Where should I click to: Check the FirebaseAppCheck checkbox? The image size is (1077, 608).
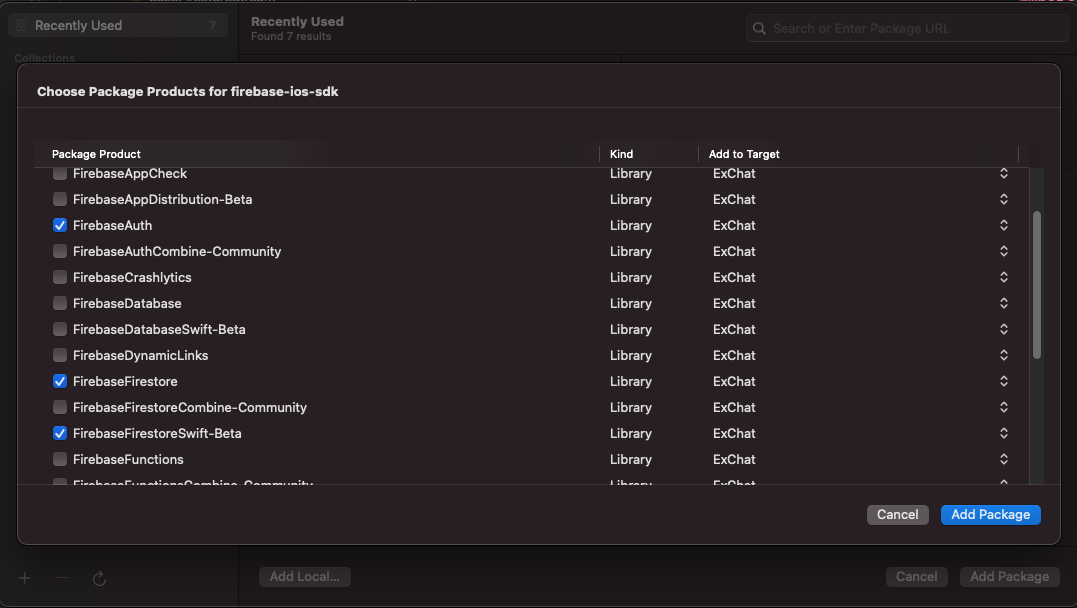60,174
